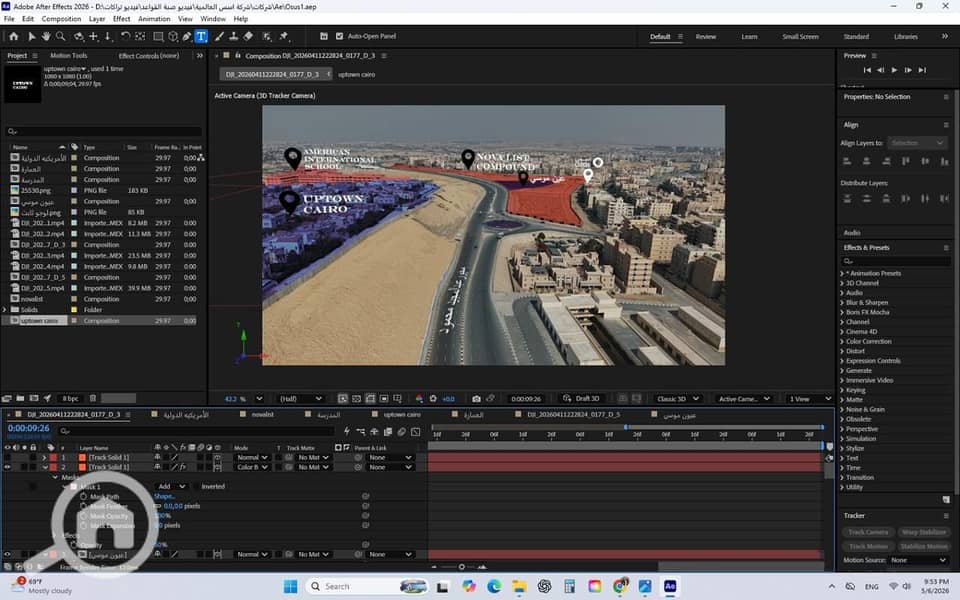Image resolution: width=960 pixels, height=600 pixels.
Task: Toggle the Auto-Open Panel checkbox
Action: (x=339, y=36)
